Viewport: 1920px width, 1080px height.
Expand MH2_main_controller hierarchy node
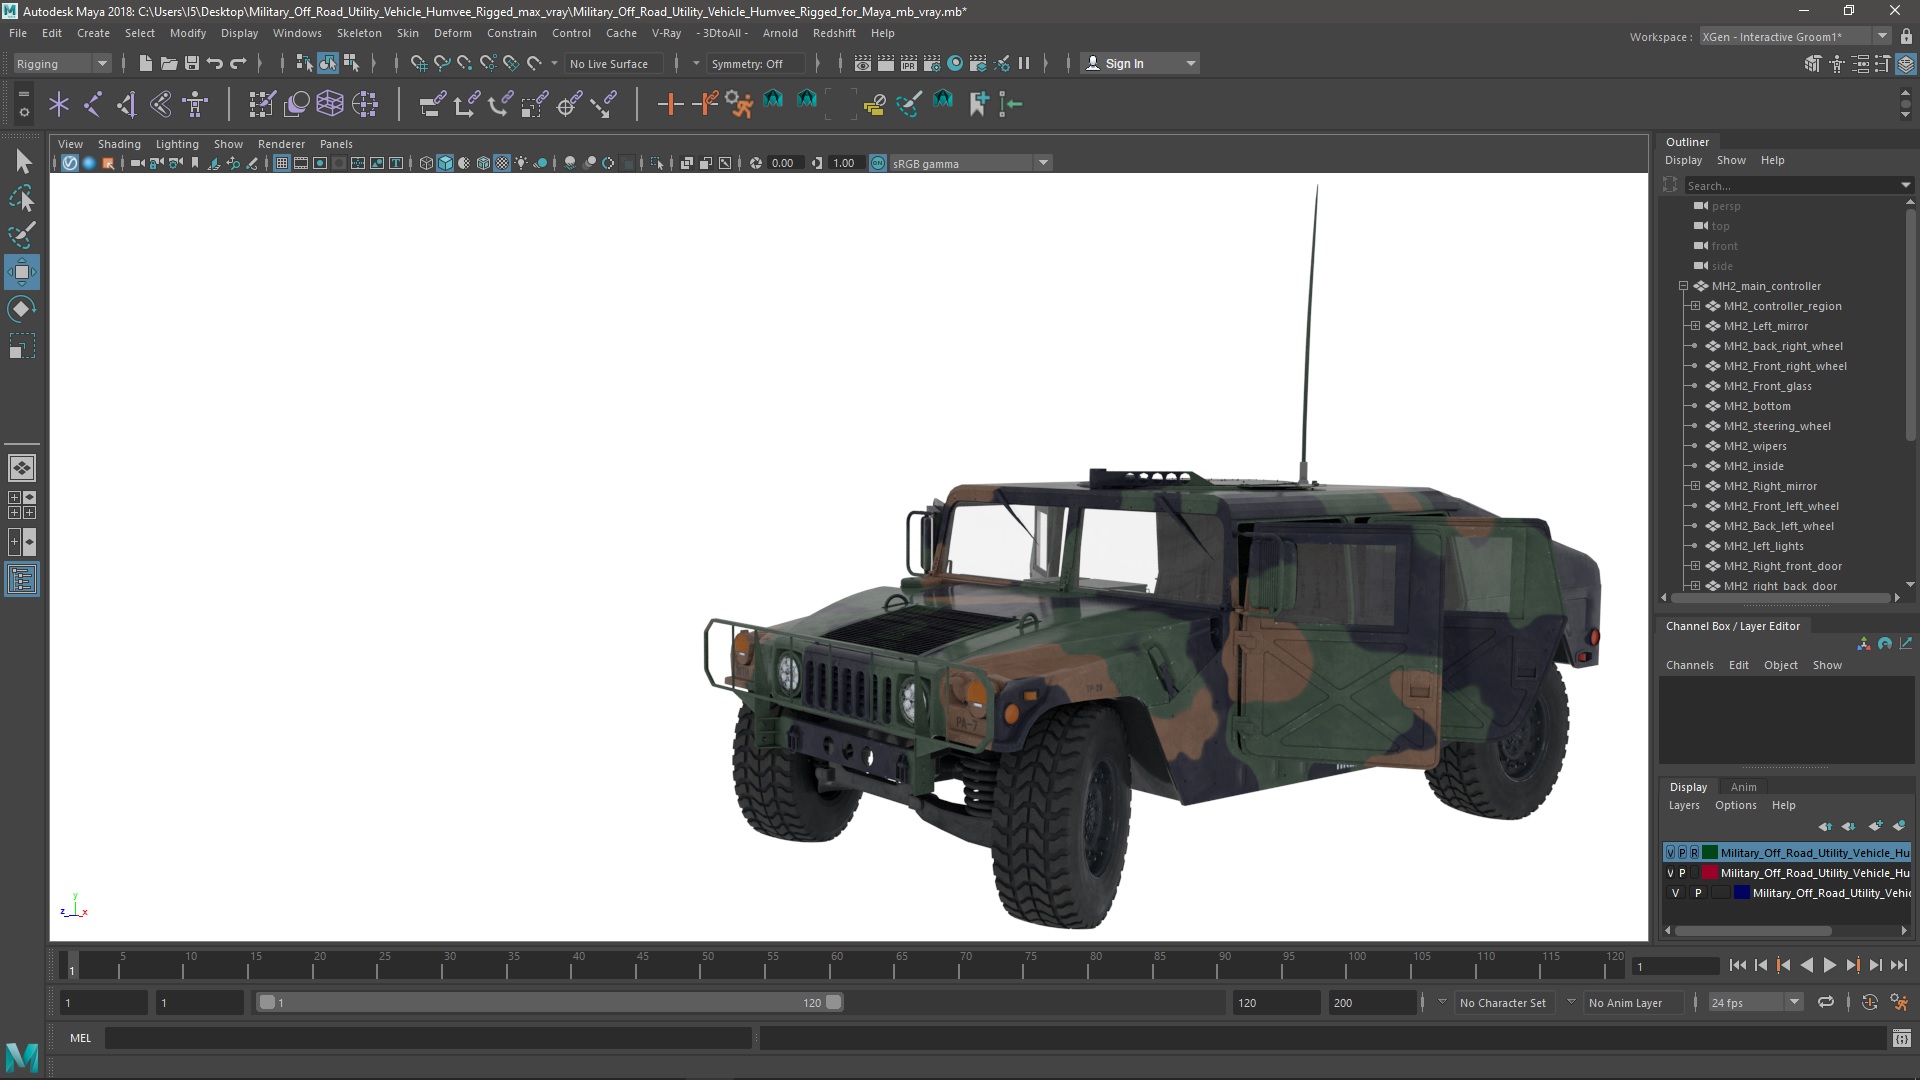click(1681, 285)
